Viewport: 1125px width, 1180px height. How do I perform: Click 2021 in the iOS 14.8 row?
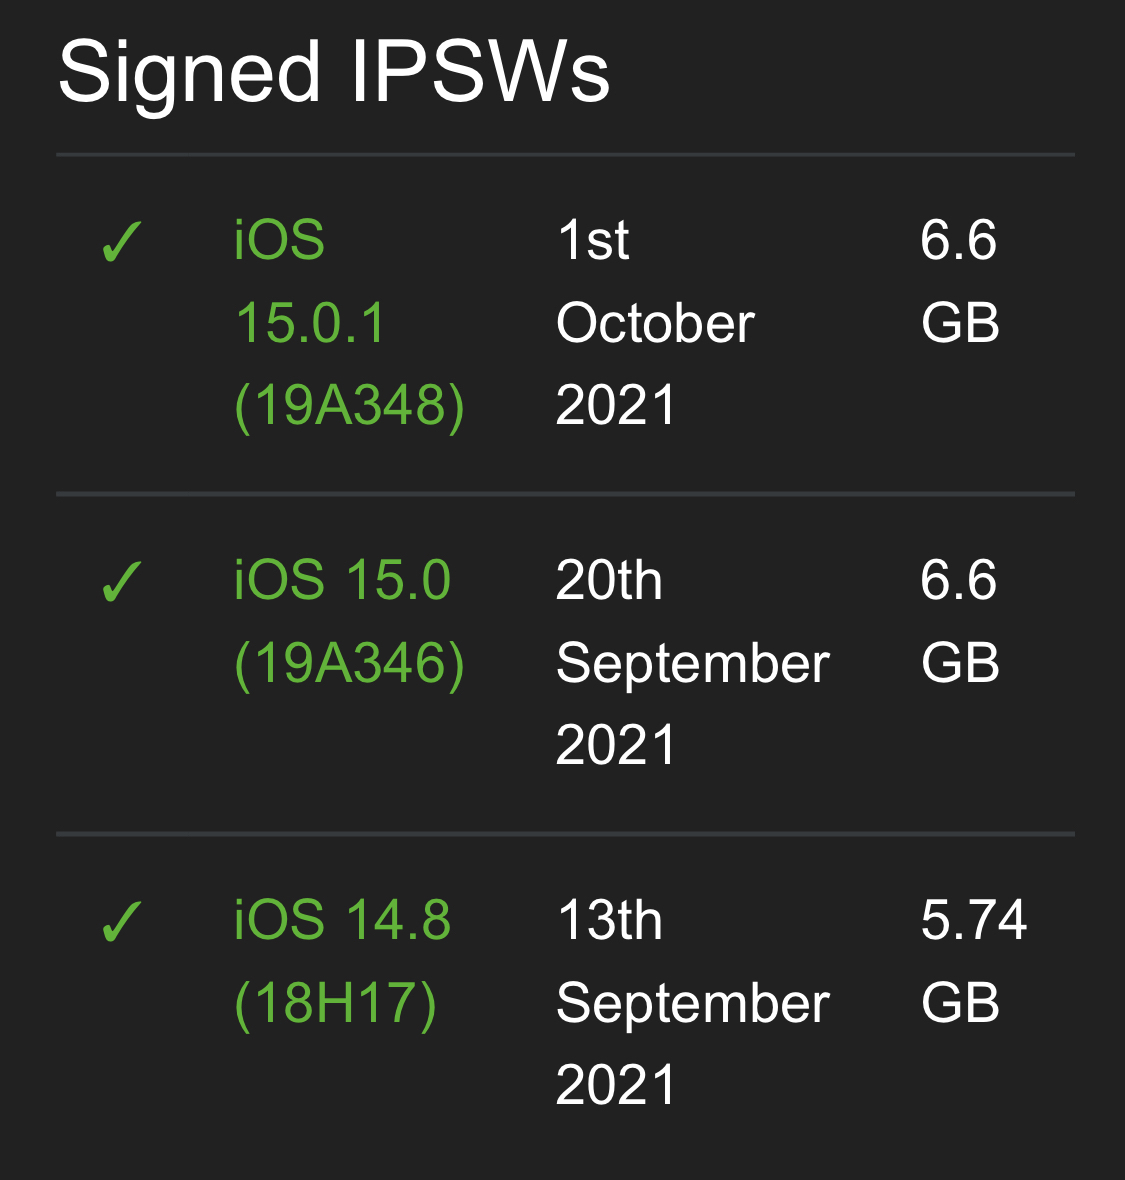[616, 1085]
